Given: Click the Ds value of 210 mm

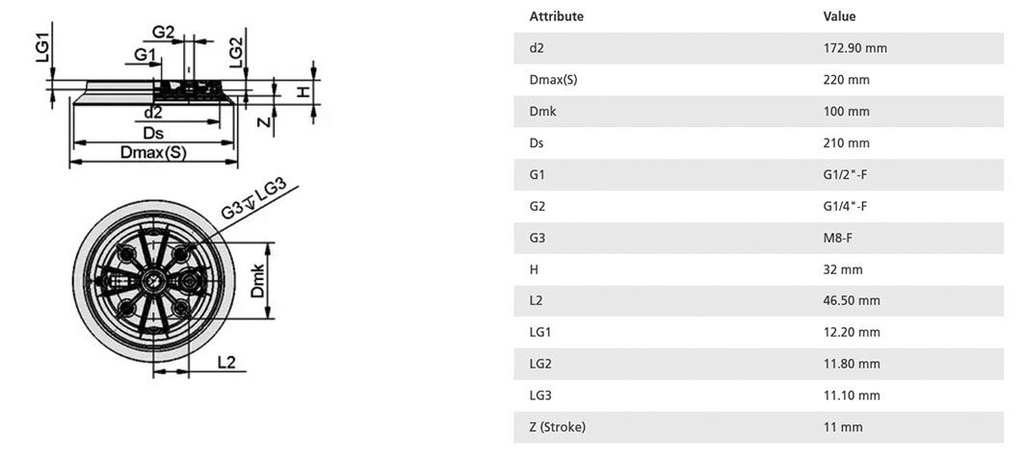Looking at the screenshot, I should (844, 143).
